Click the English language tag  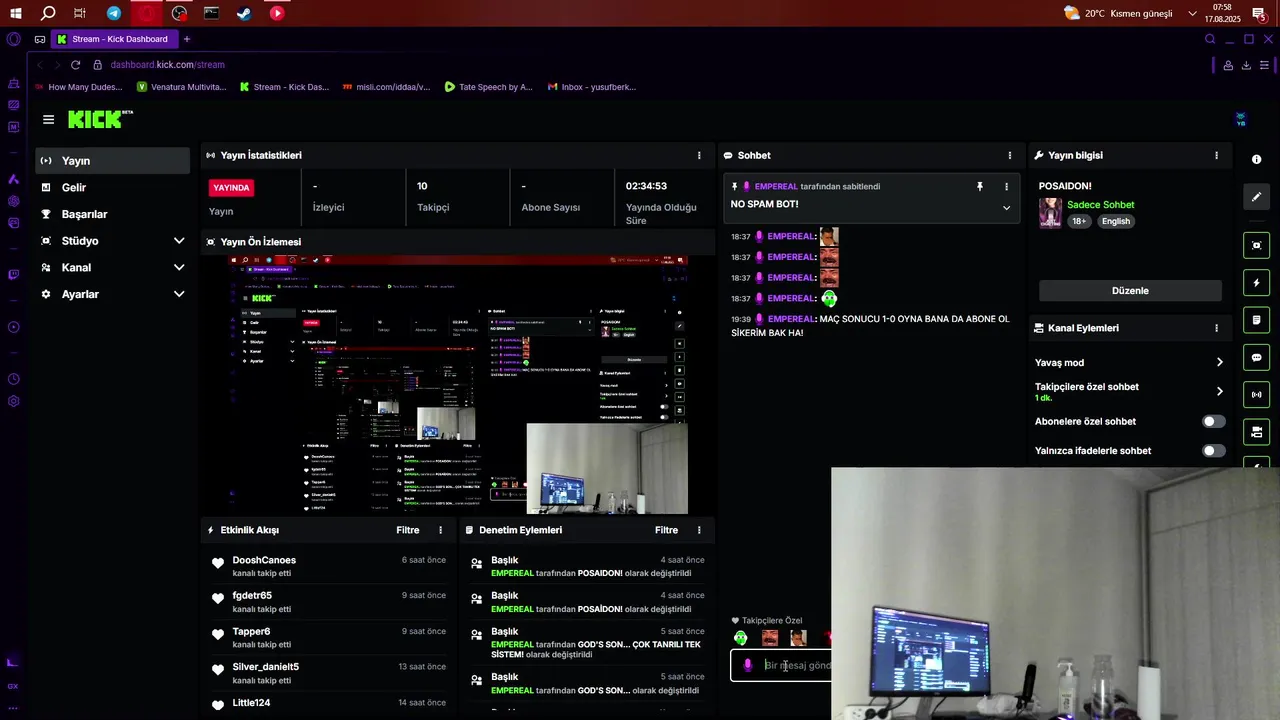1116,221
